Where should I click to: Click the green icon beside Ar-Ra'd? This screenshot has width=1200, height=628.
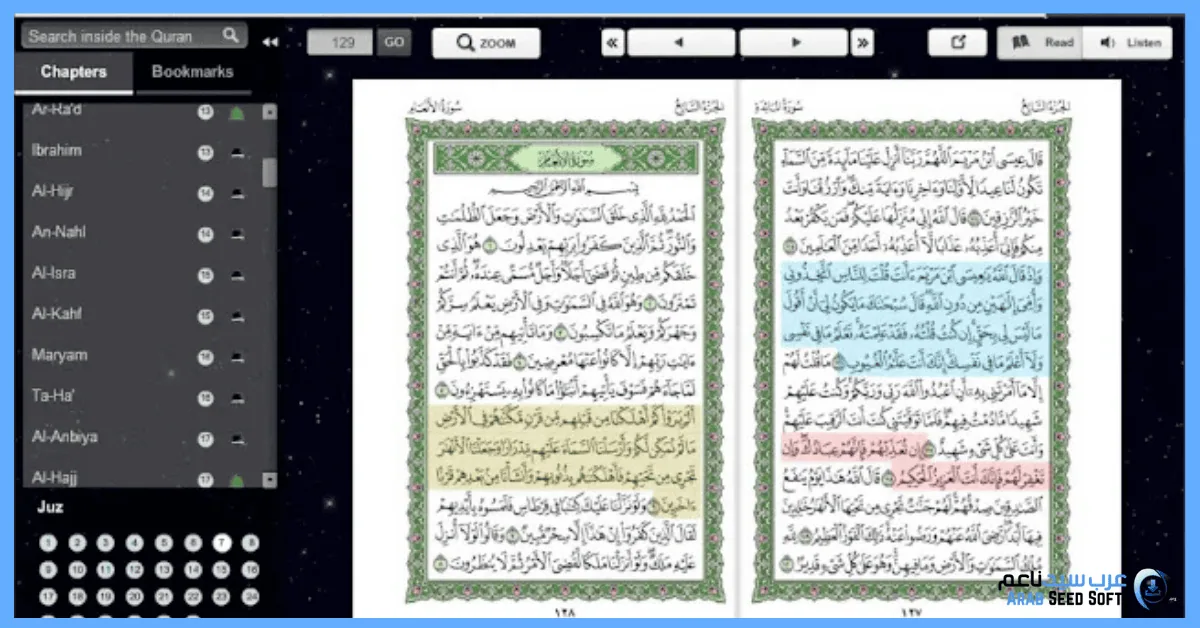pos(237,113)
